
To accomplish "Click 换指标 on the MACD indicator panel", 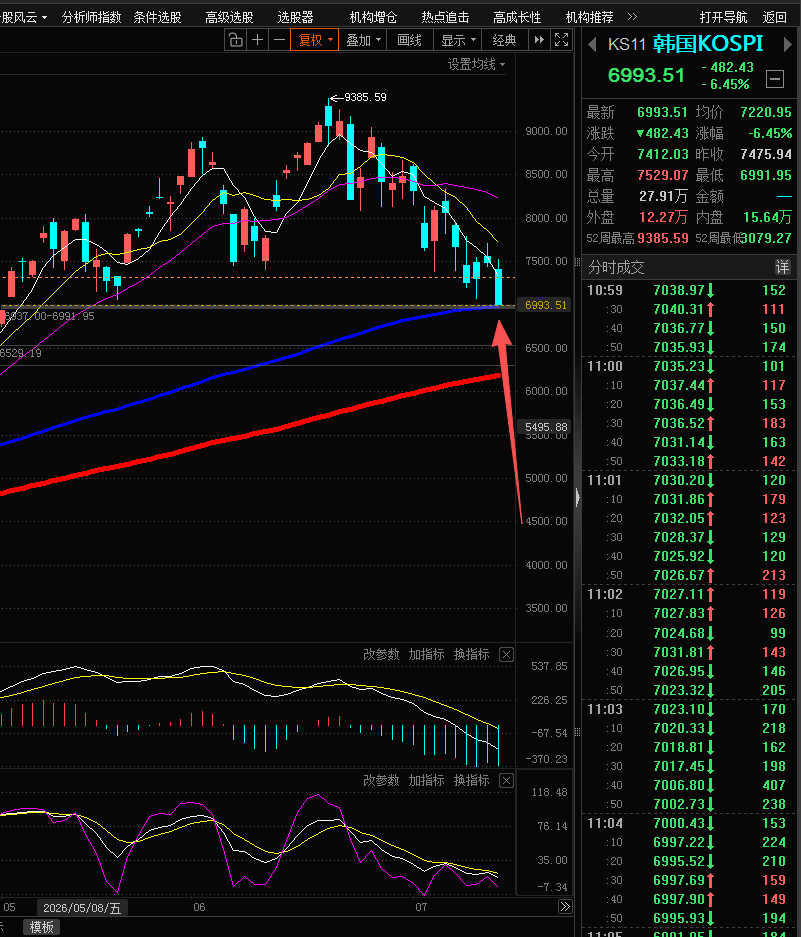I will tap(472, 654).
